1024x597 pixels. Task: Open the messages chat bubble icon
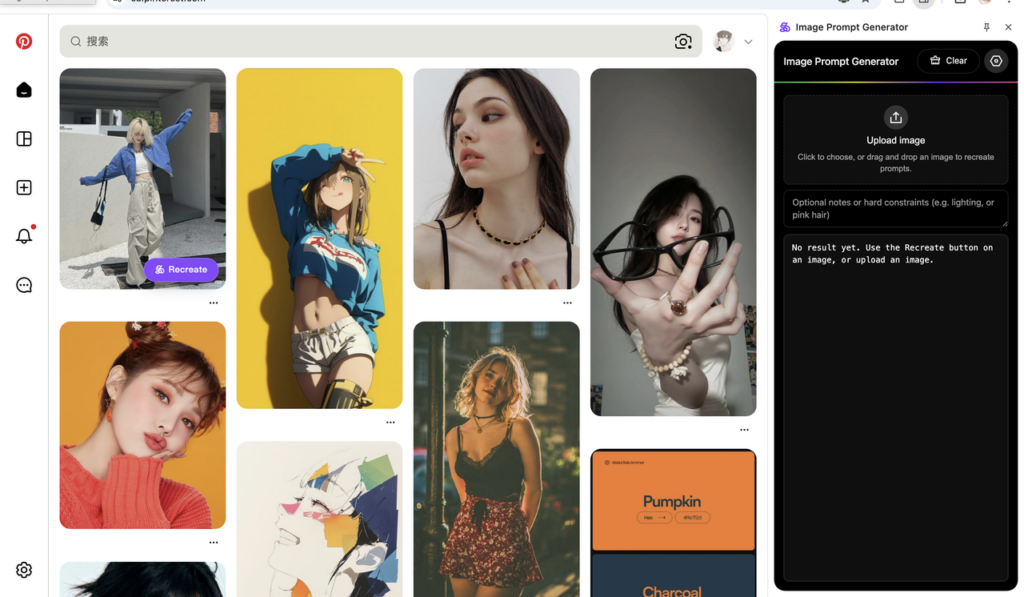point(24,285)
